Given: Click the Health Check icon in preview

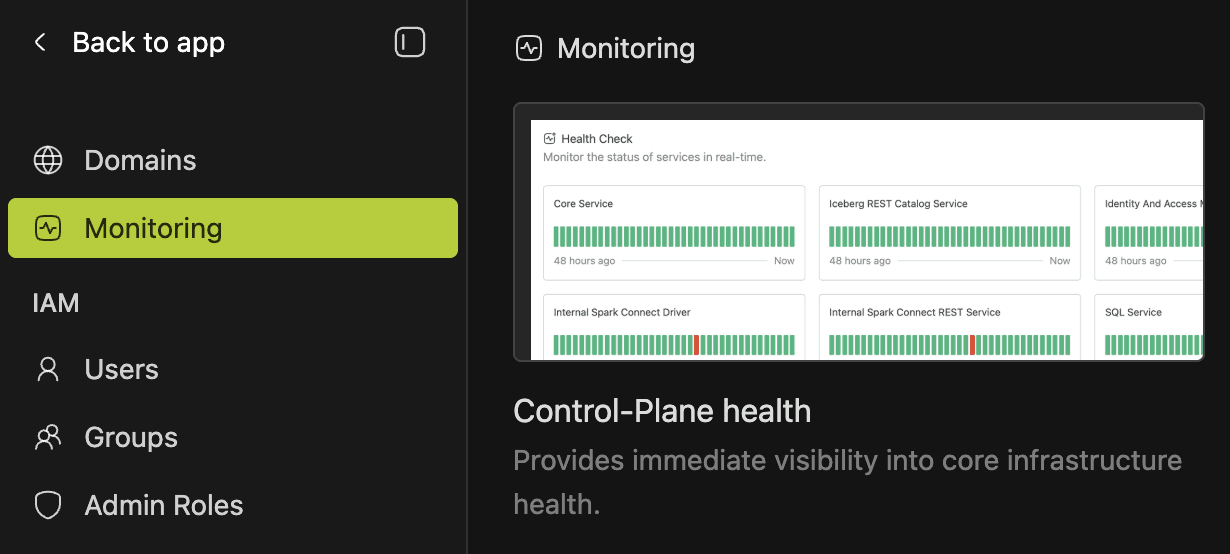Looking at the screenshot, I should pyautogui.click(x=549, y=139).
